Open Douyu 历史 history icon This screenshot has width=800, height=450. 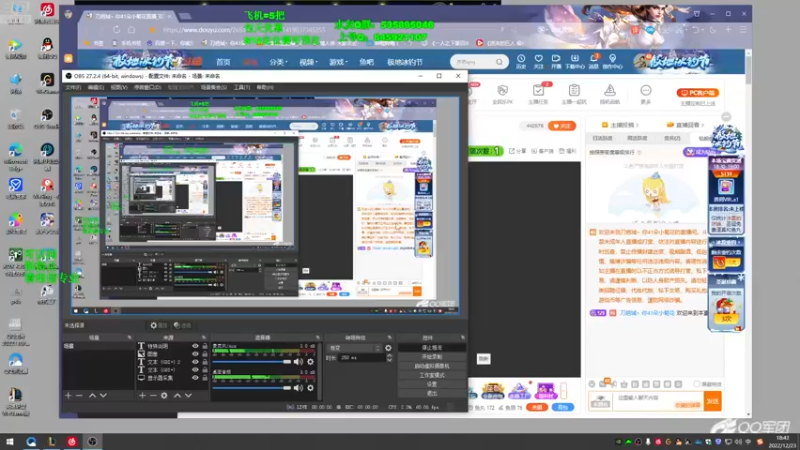coord(521,61)
